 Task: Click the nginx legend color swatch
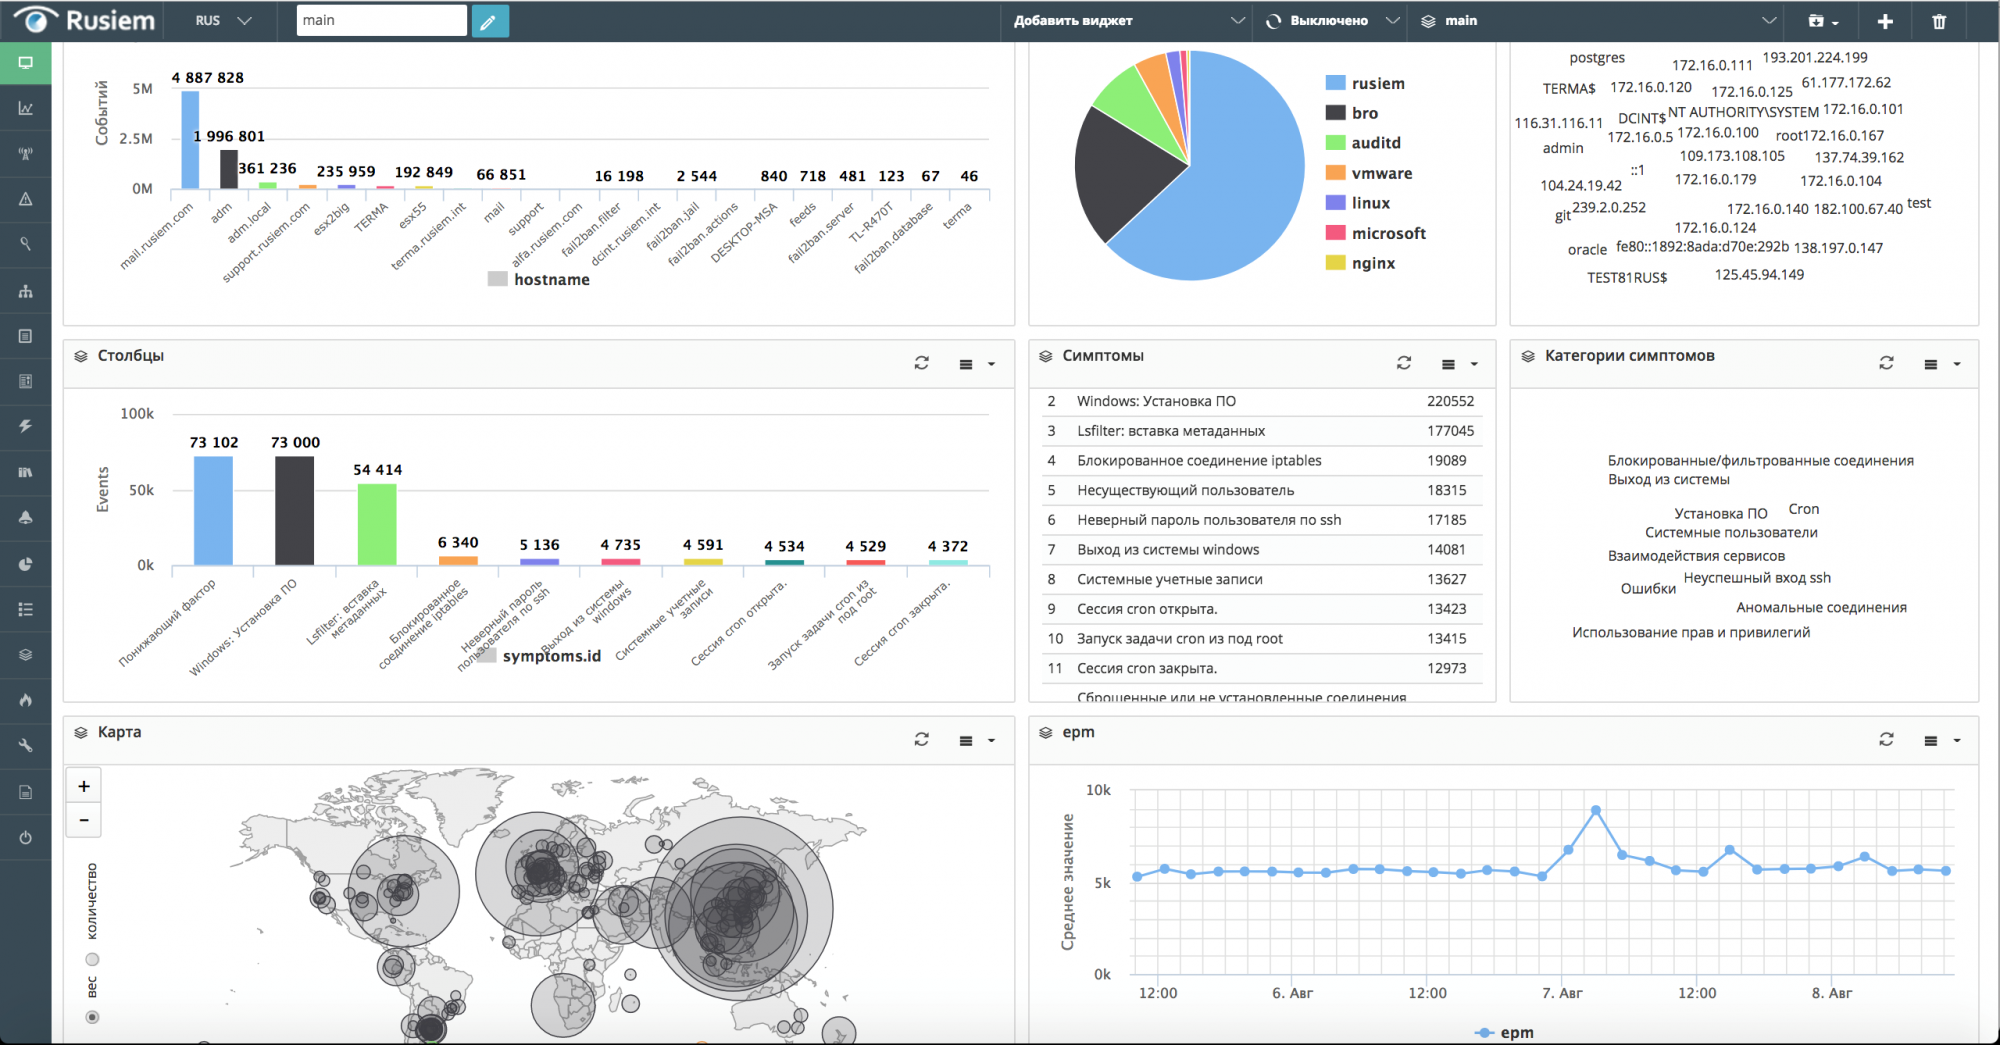(x=1335, y=263)
